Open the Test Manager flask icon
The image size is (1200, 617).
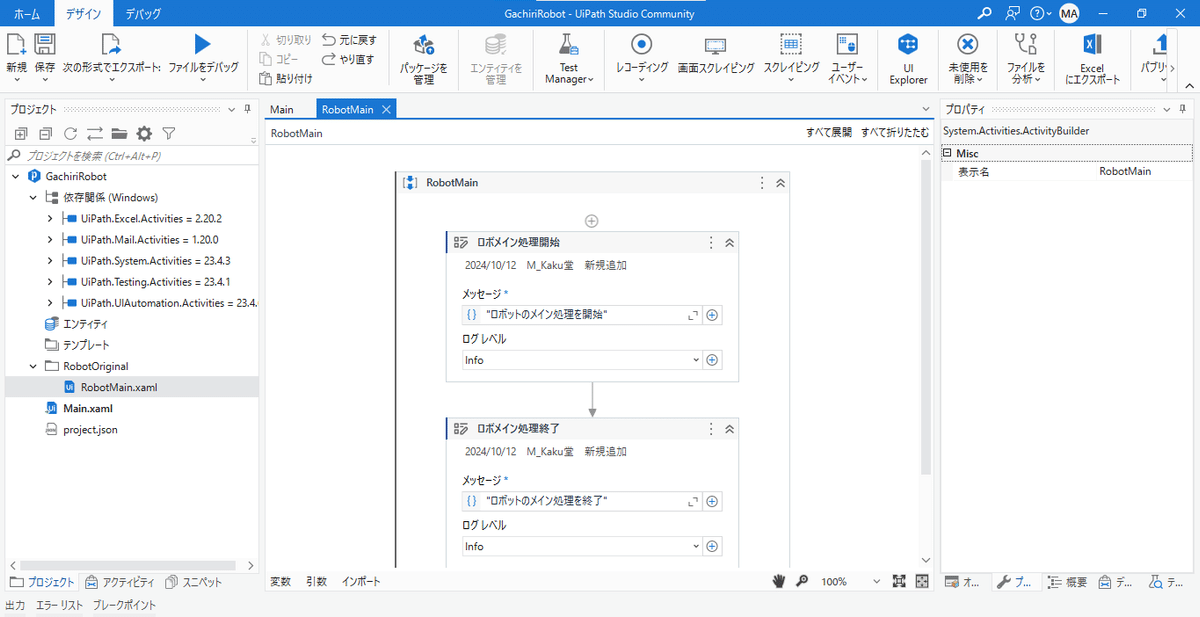point(569,45)
